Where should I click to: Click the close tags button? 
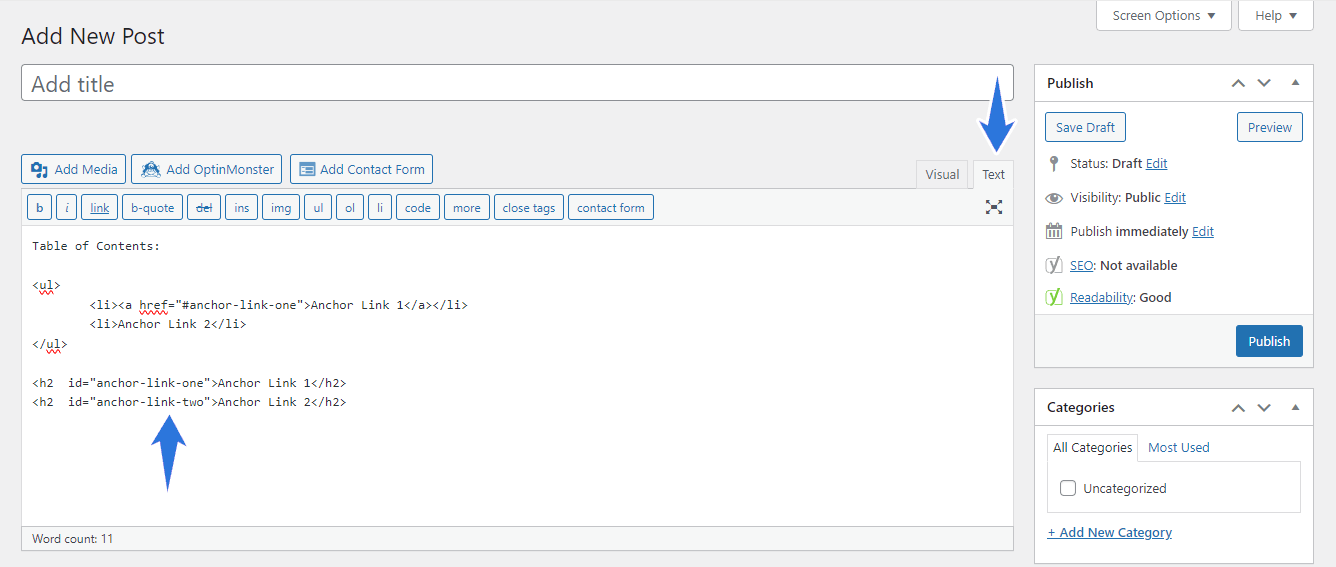click(529, 208)
